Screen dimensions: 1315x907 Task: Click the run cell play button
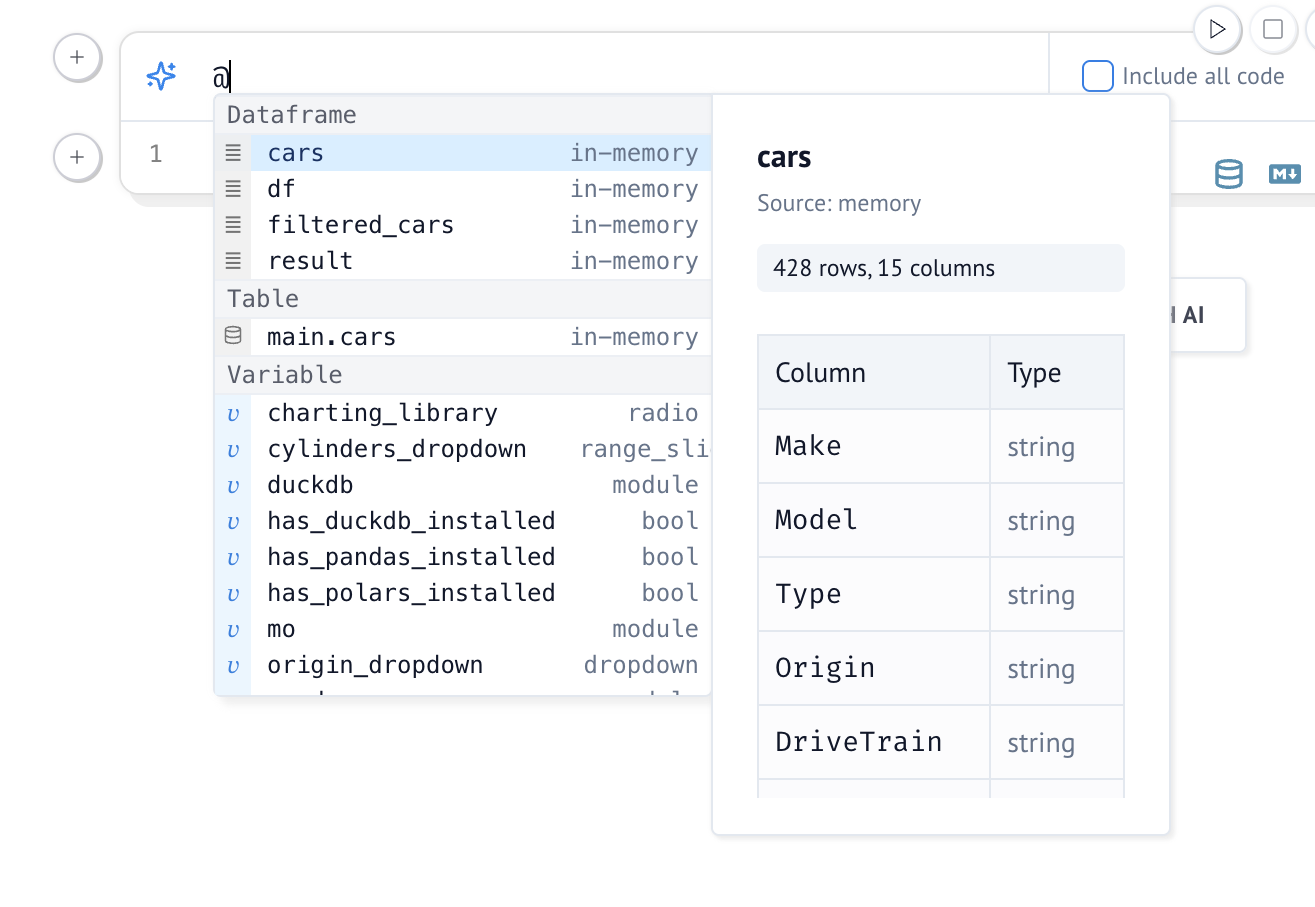point(1217,29)
